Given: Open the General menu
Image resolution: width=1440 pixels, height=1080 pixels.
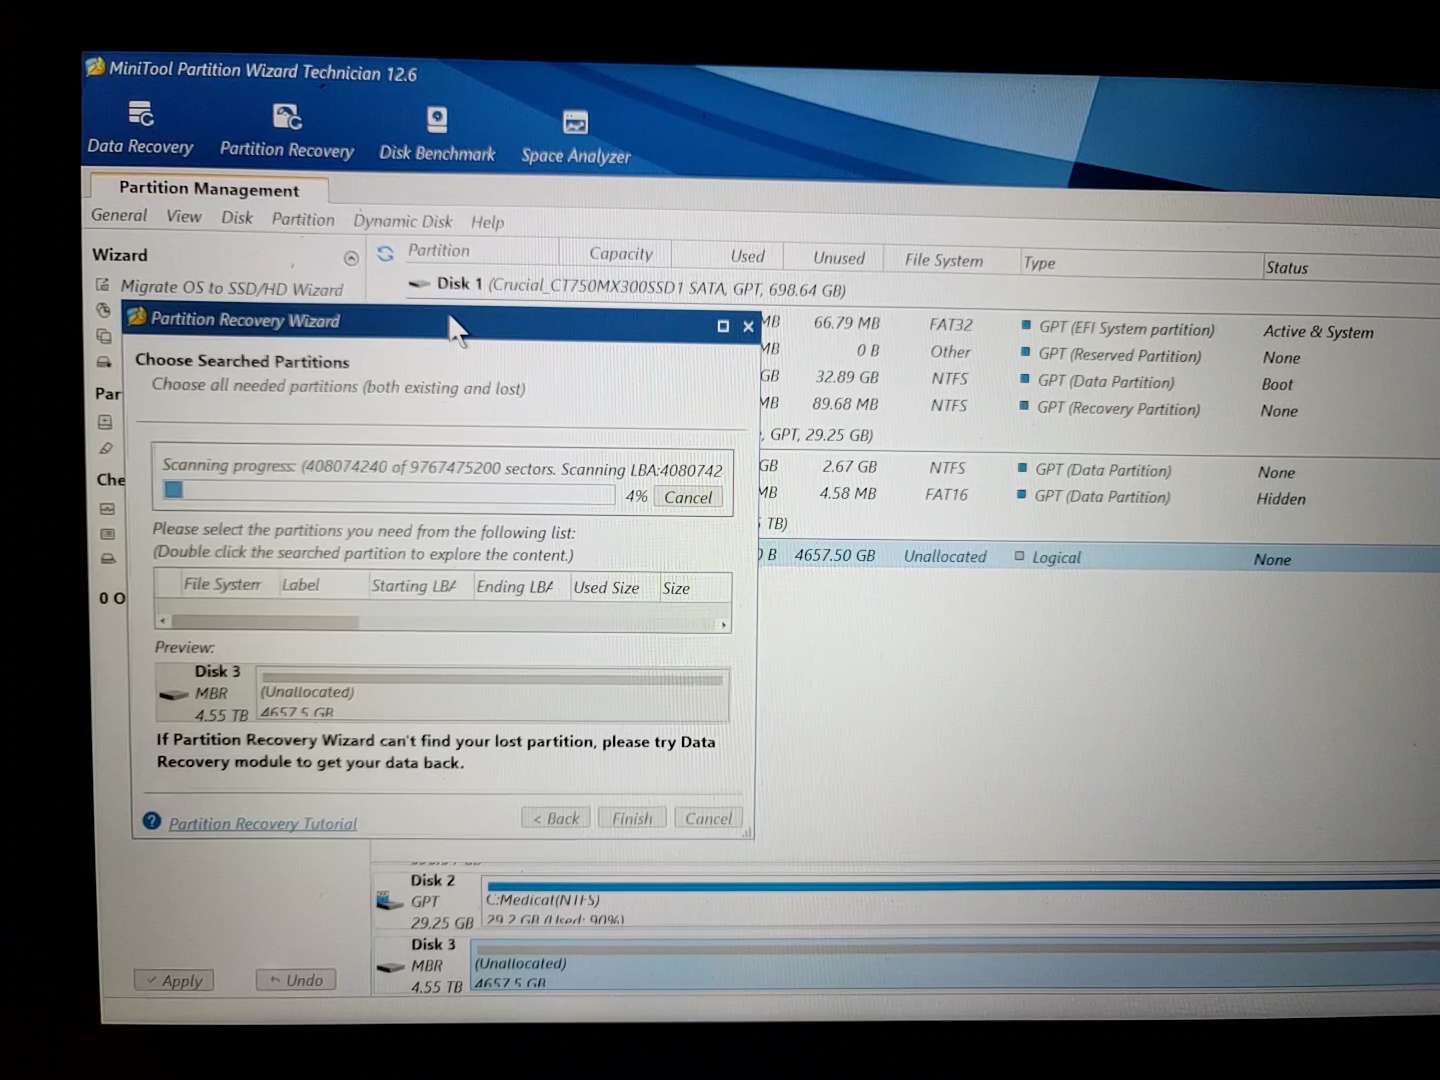Looking at the screenshot, I should [x=119, y=215].
